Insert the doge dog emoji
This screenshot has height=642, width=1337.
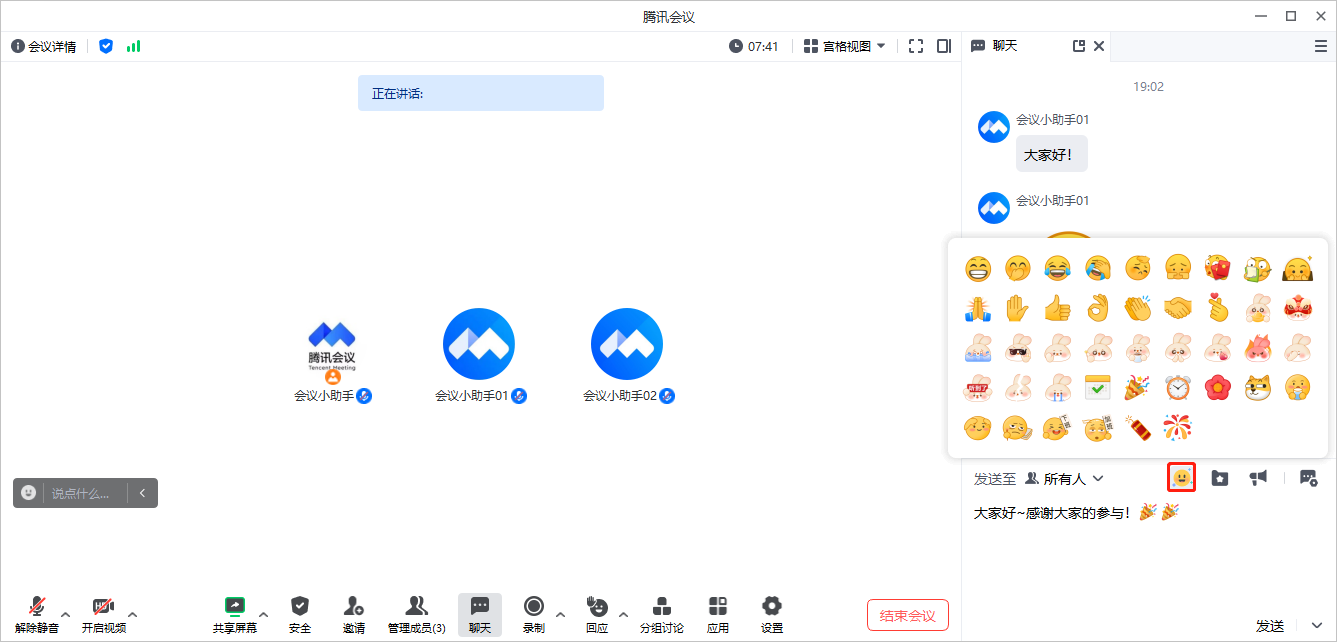point(1257,388)
